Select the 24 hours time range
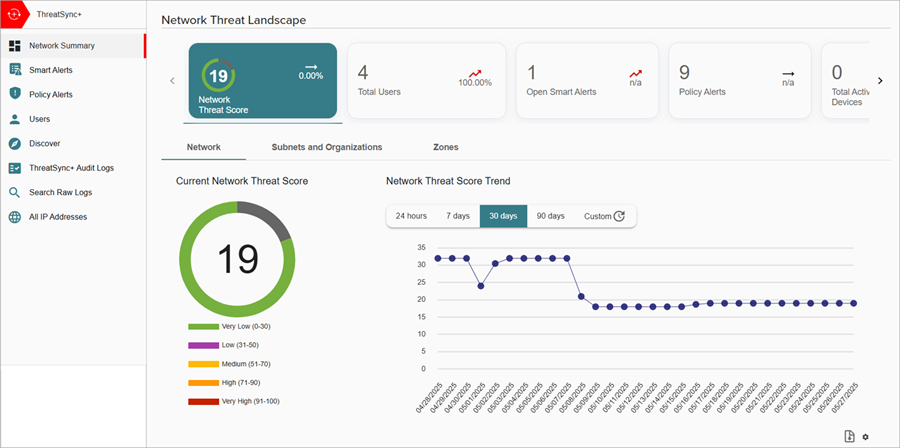 tap(411, 216)
